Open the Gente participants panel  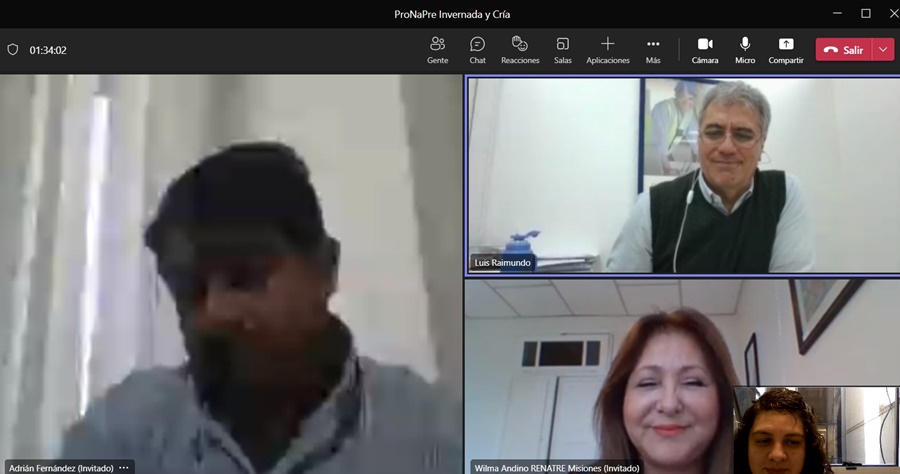[x=437, y=50]
